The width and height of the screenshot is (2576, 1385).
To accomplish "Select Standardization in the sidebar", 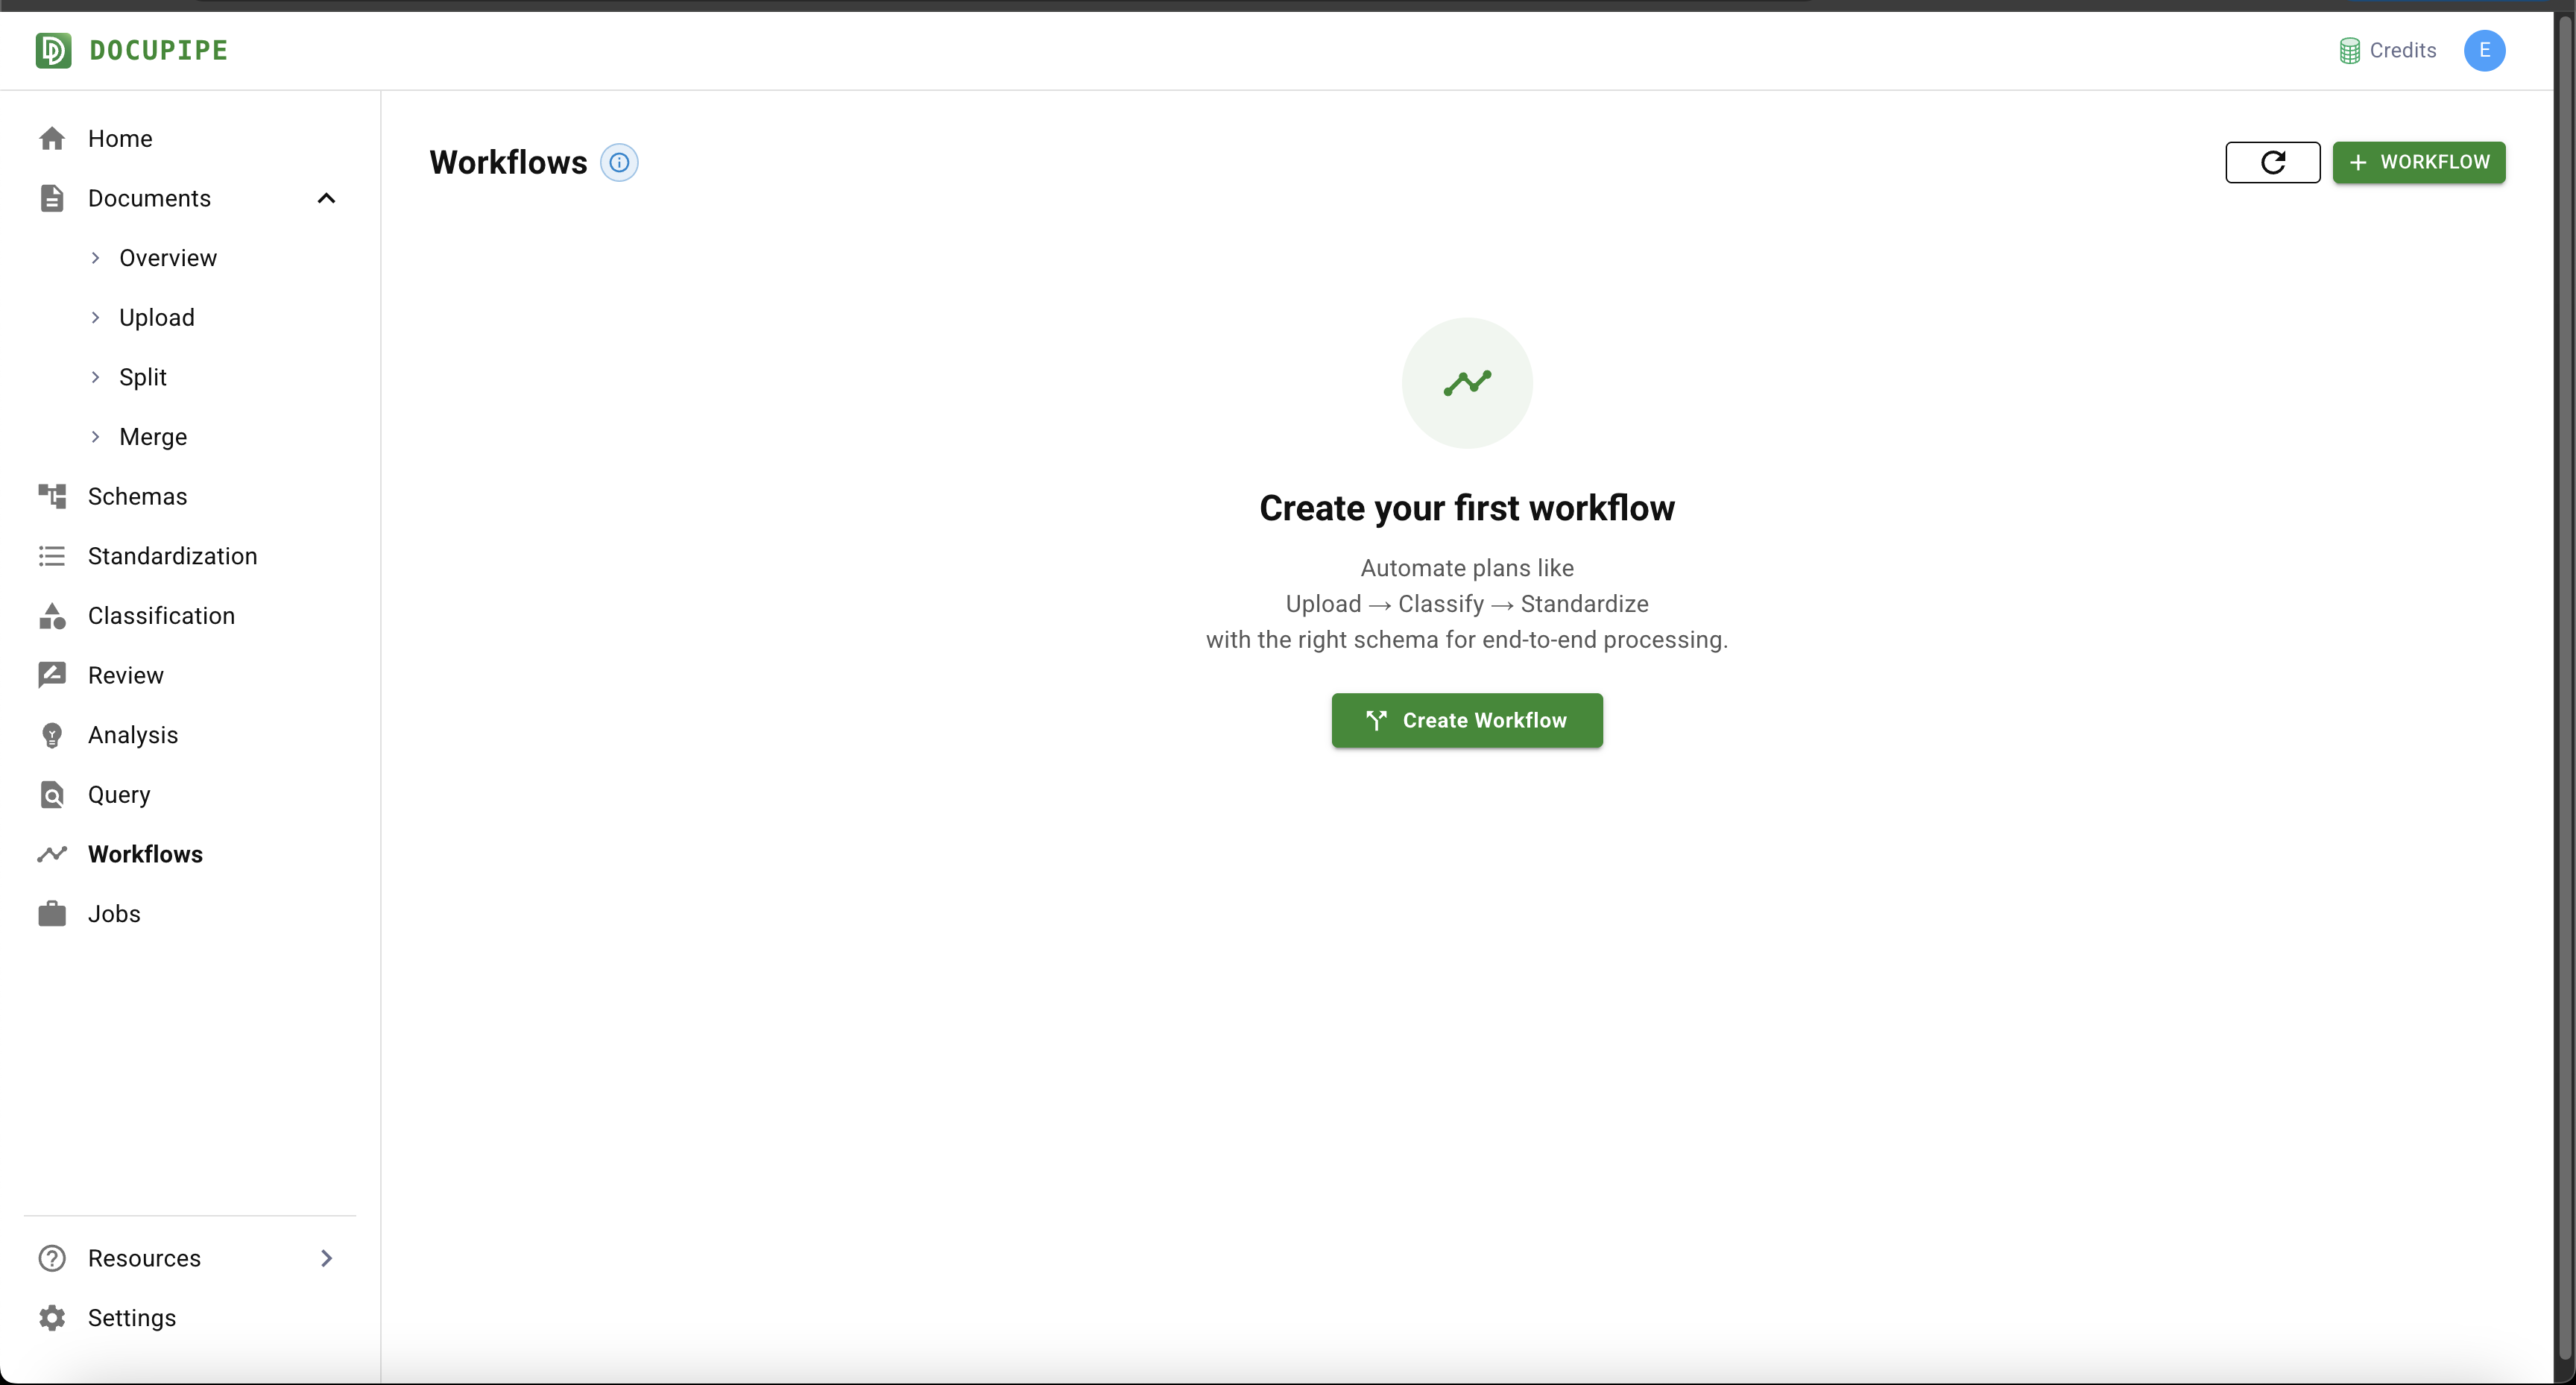I will point(172,556).
